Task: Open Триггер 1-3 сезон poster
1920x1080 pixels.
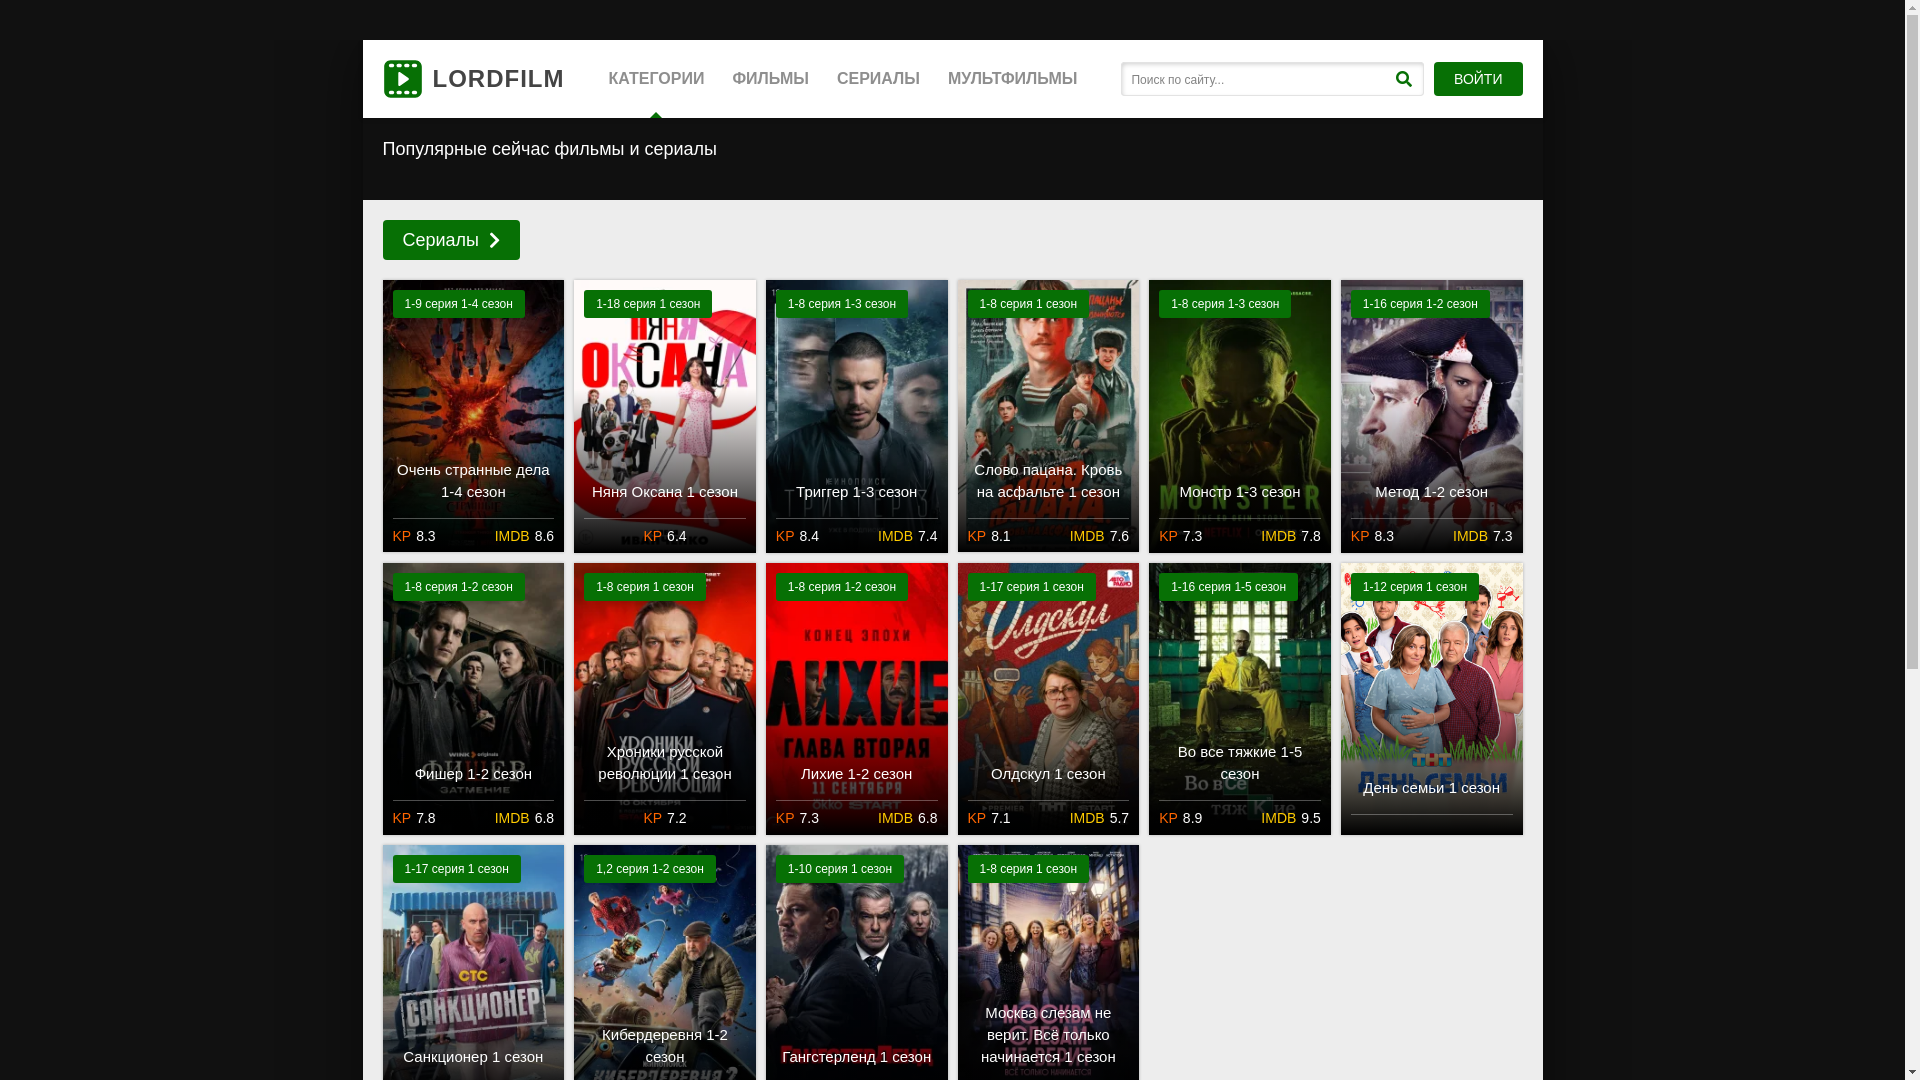Action: point(857,416)
